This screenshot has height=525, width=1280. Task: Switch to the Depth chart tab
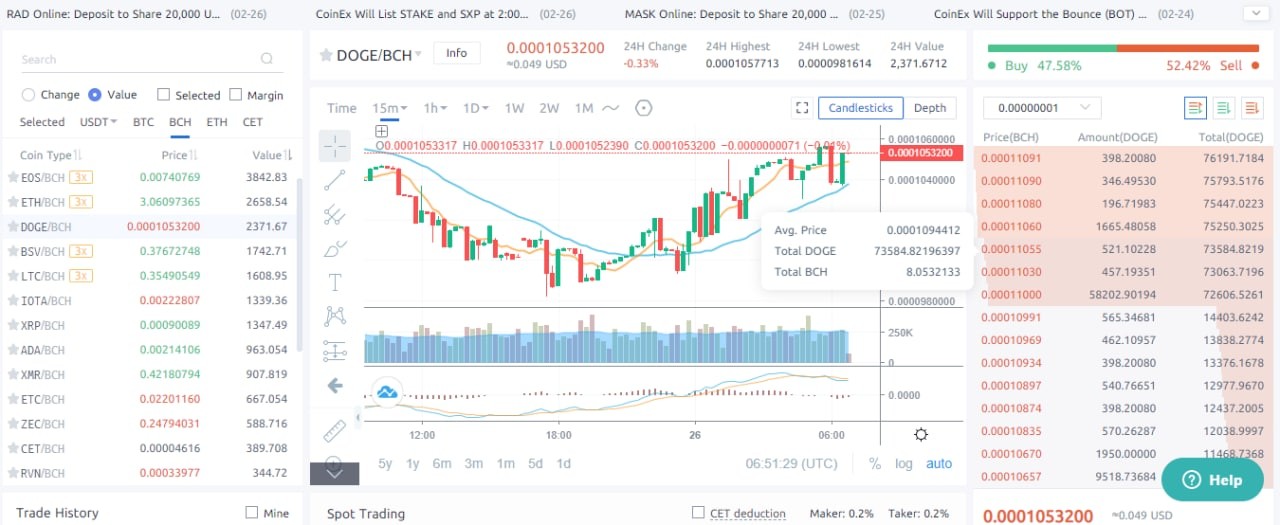pyautogui.click(x=930, y=108)
